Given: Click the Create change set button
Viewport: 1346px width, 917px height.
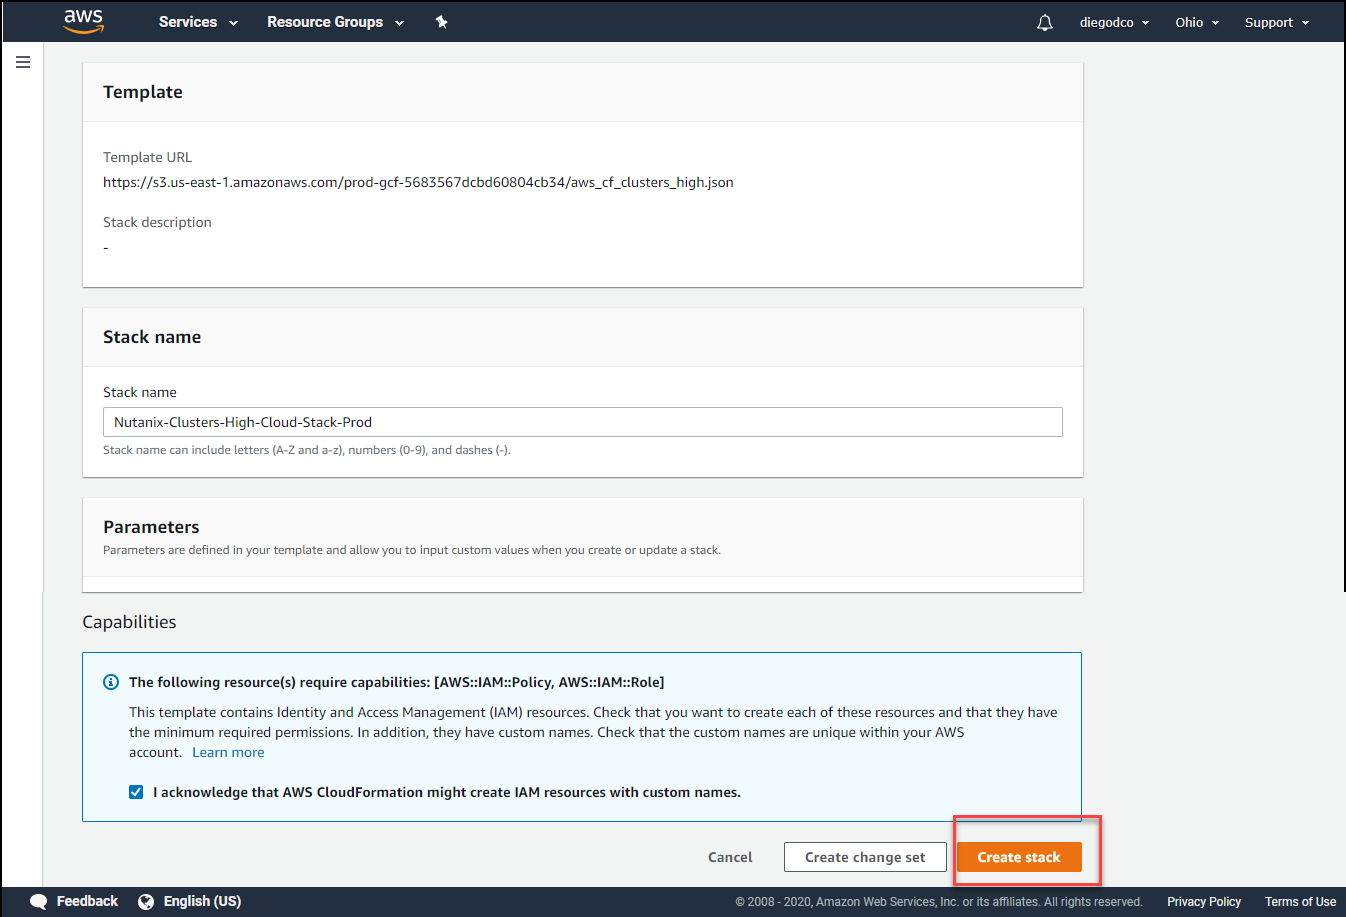Looking at the screenshot, I should click(x=865, y=857).
